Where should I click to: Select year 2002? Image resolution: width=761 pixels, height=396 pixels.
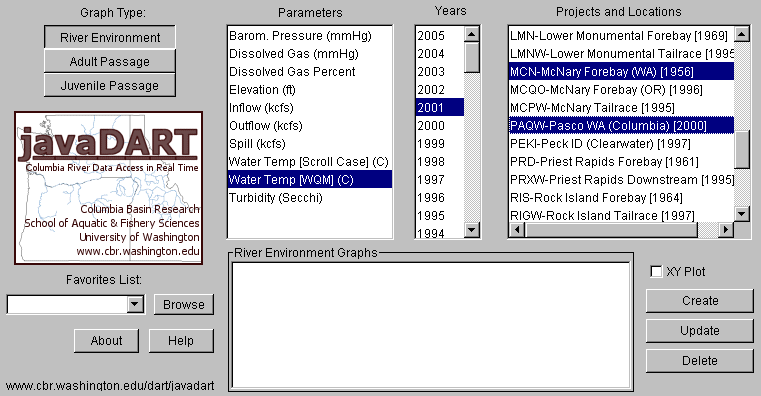point(440,90)
